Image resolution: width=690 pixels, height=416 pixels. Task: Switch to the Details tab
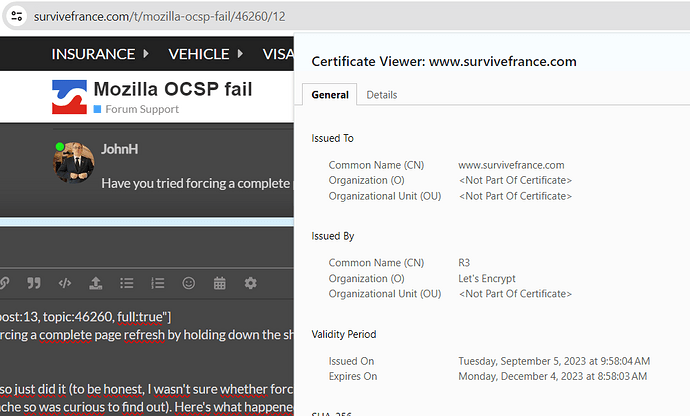click(382, 95)
